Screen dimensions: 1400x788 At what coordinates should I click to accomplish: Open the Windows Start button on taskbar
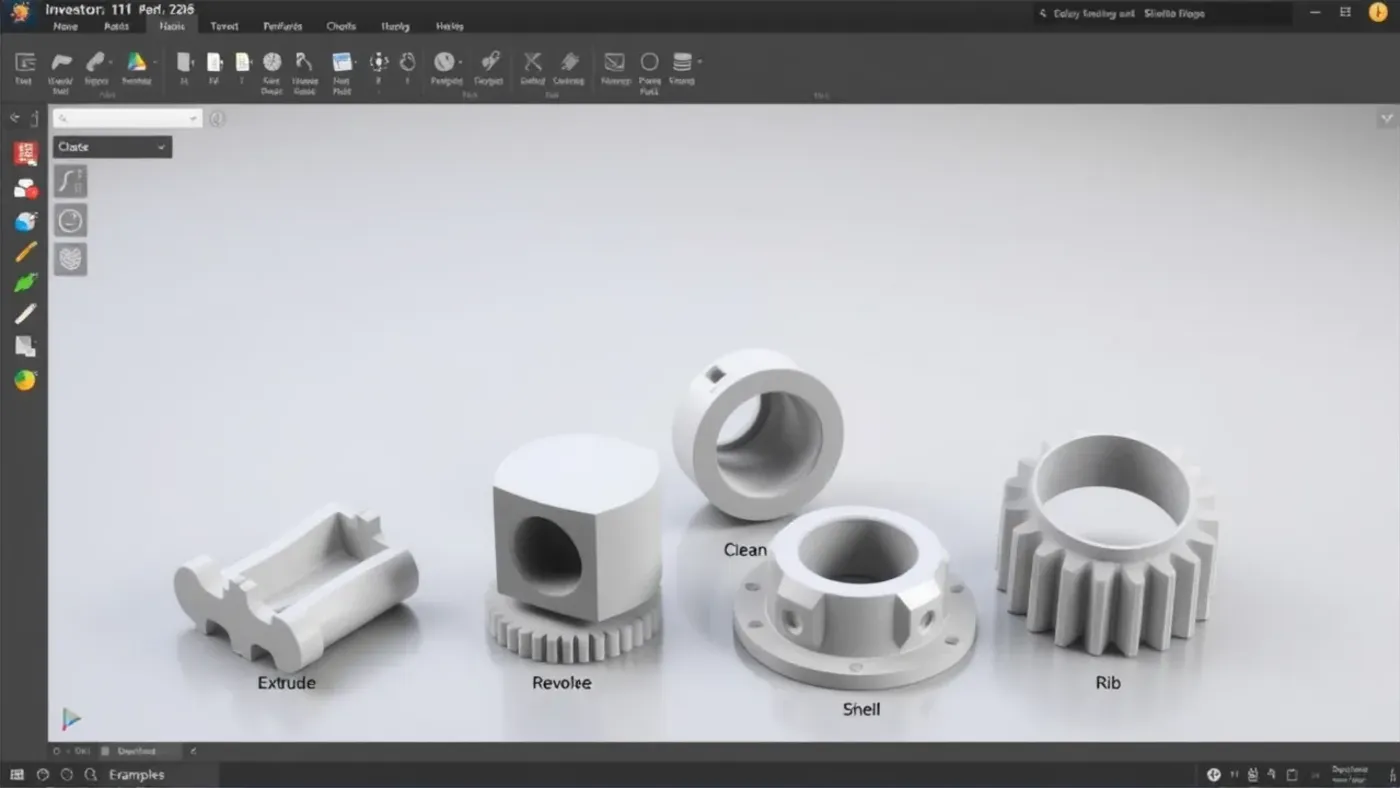(17, 775)
